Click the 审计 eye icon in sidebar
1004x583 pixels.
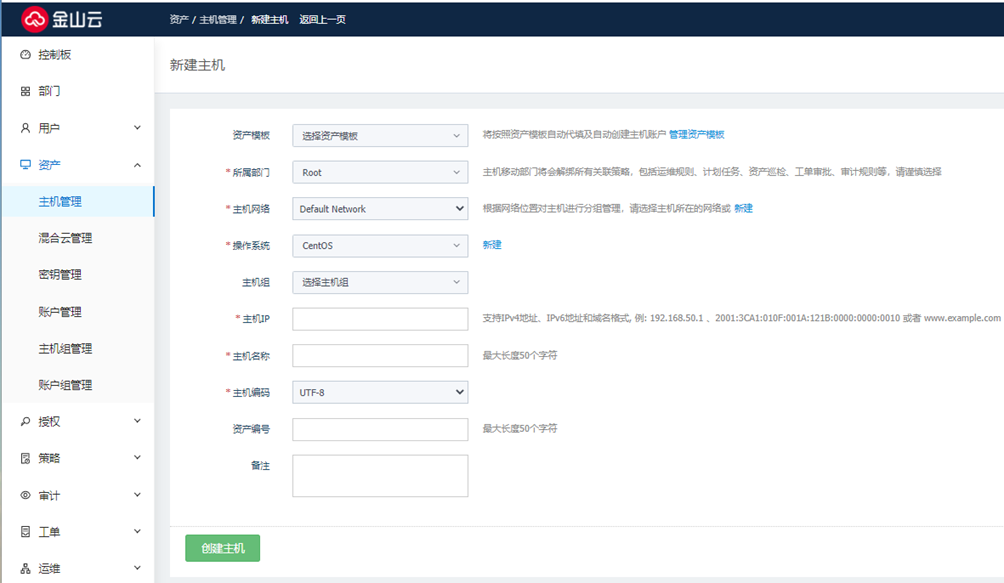click(26, 495)
